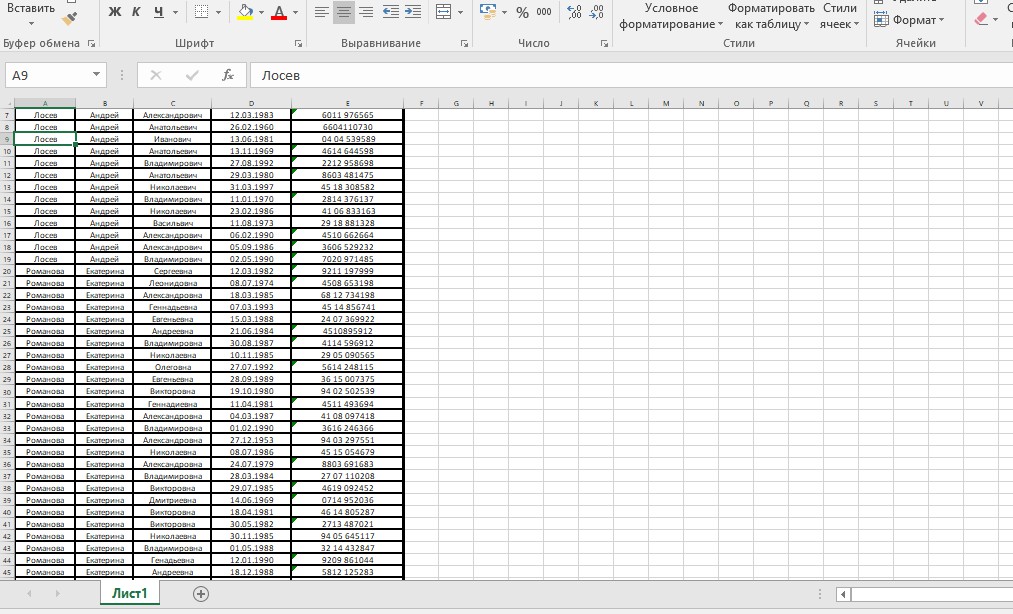Open accounting format dropdown arrow
Screen dimensions: 1013x614
point(504,12)
